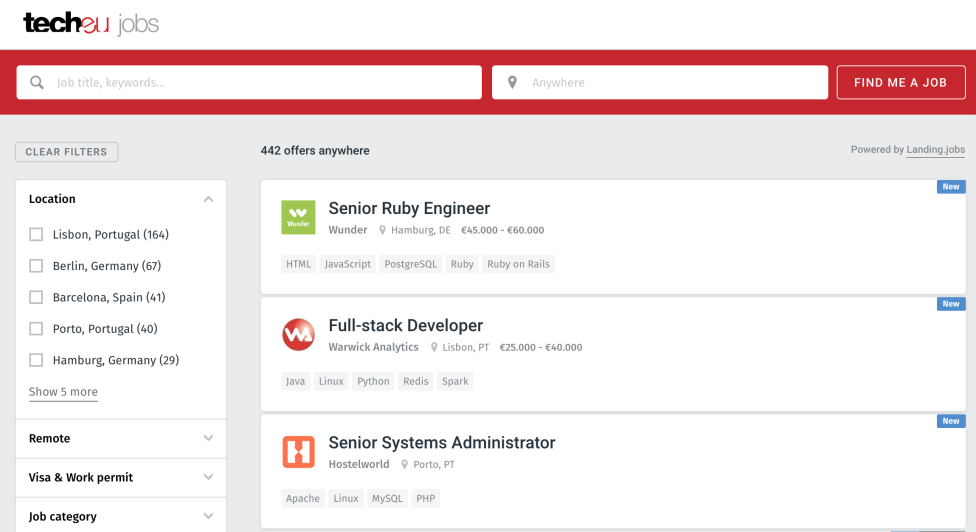Viewport: 976px width, 532px height.
Task: Check the Lisbon, Portugal filter
Action: click(36, 235)
